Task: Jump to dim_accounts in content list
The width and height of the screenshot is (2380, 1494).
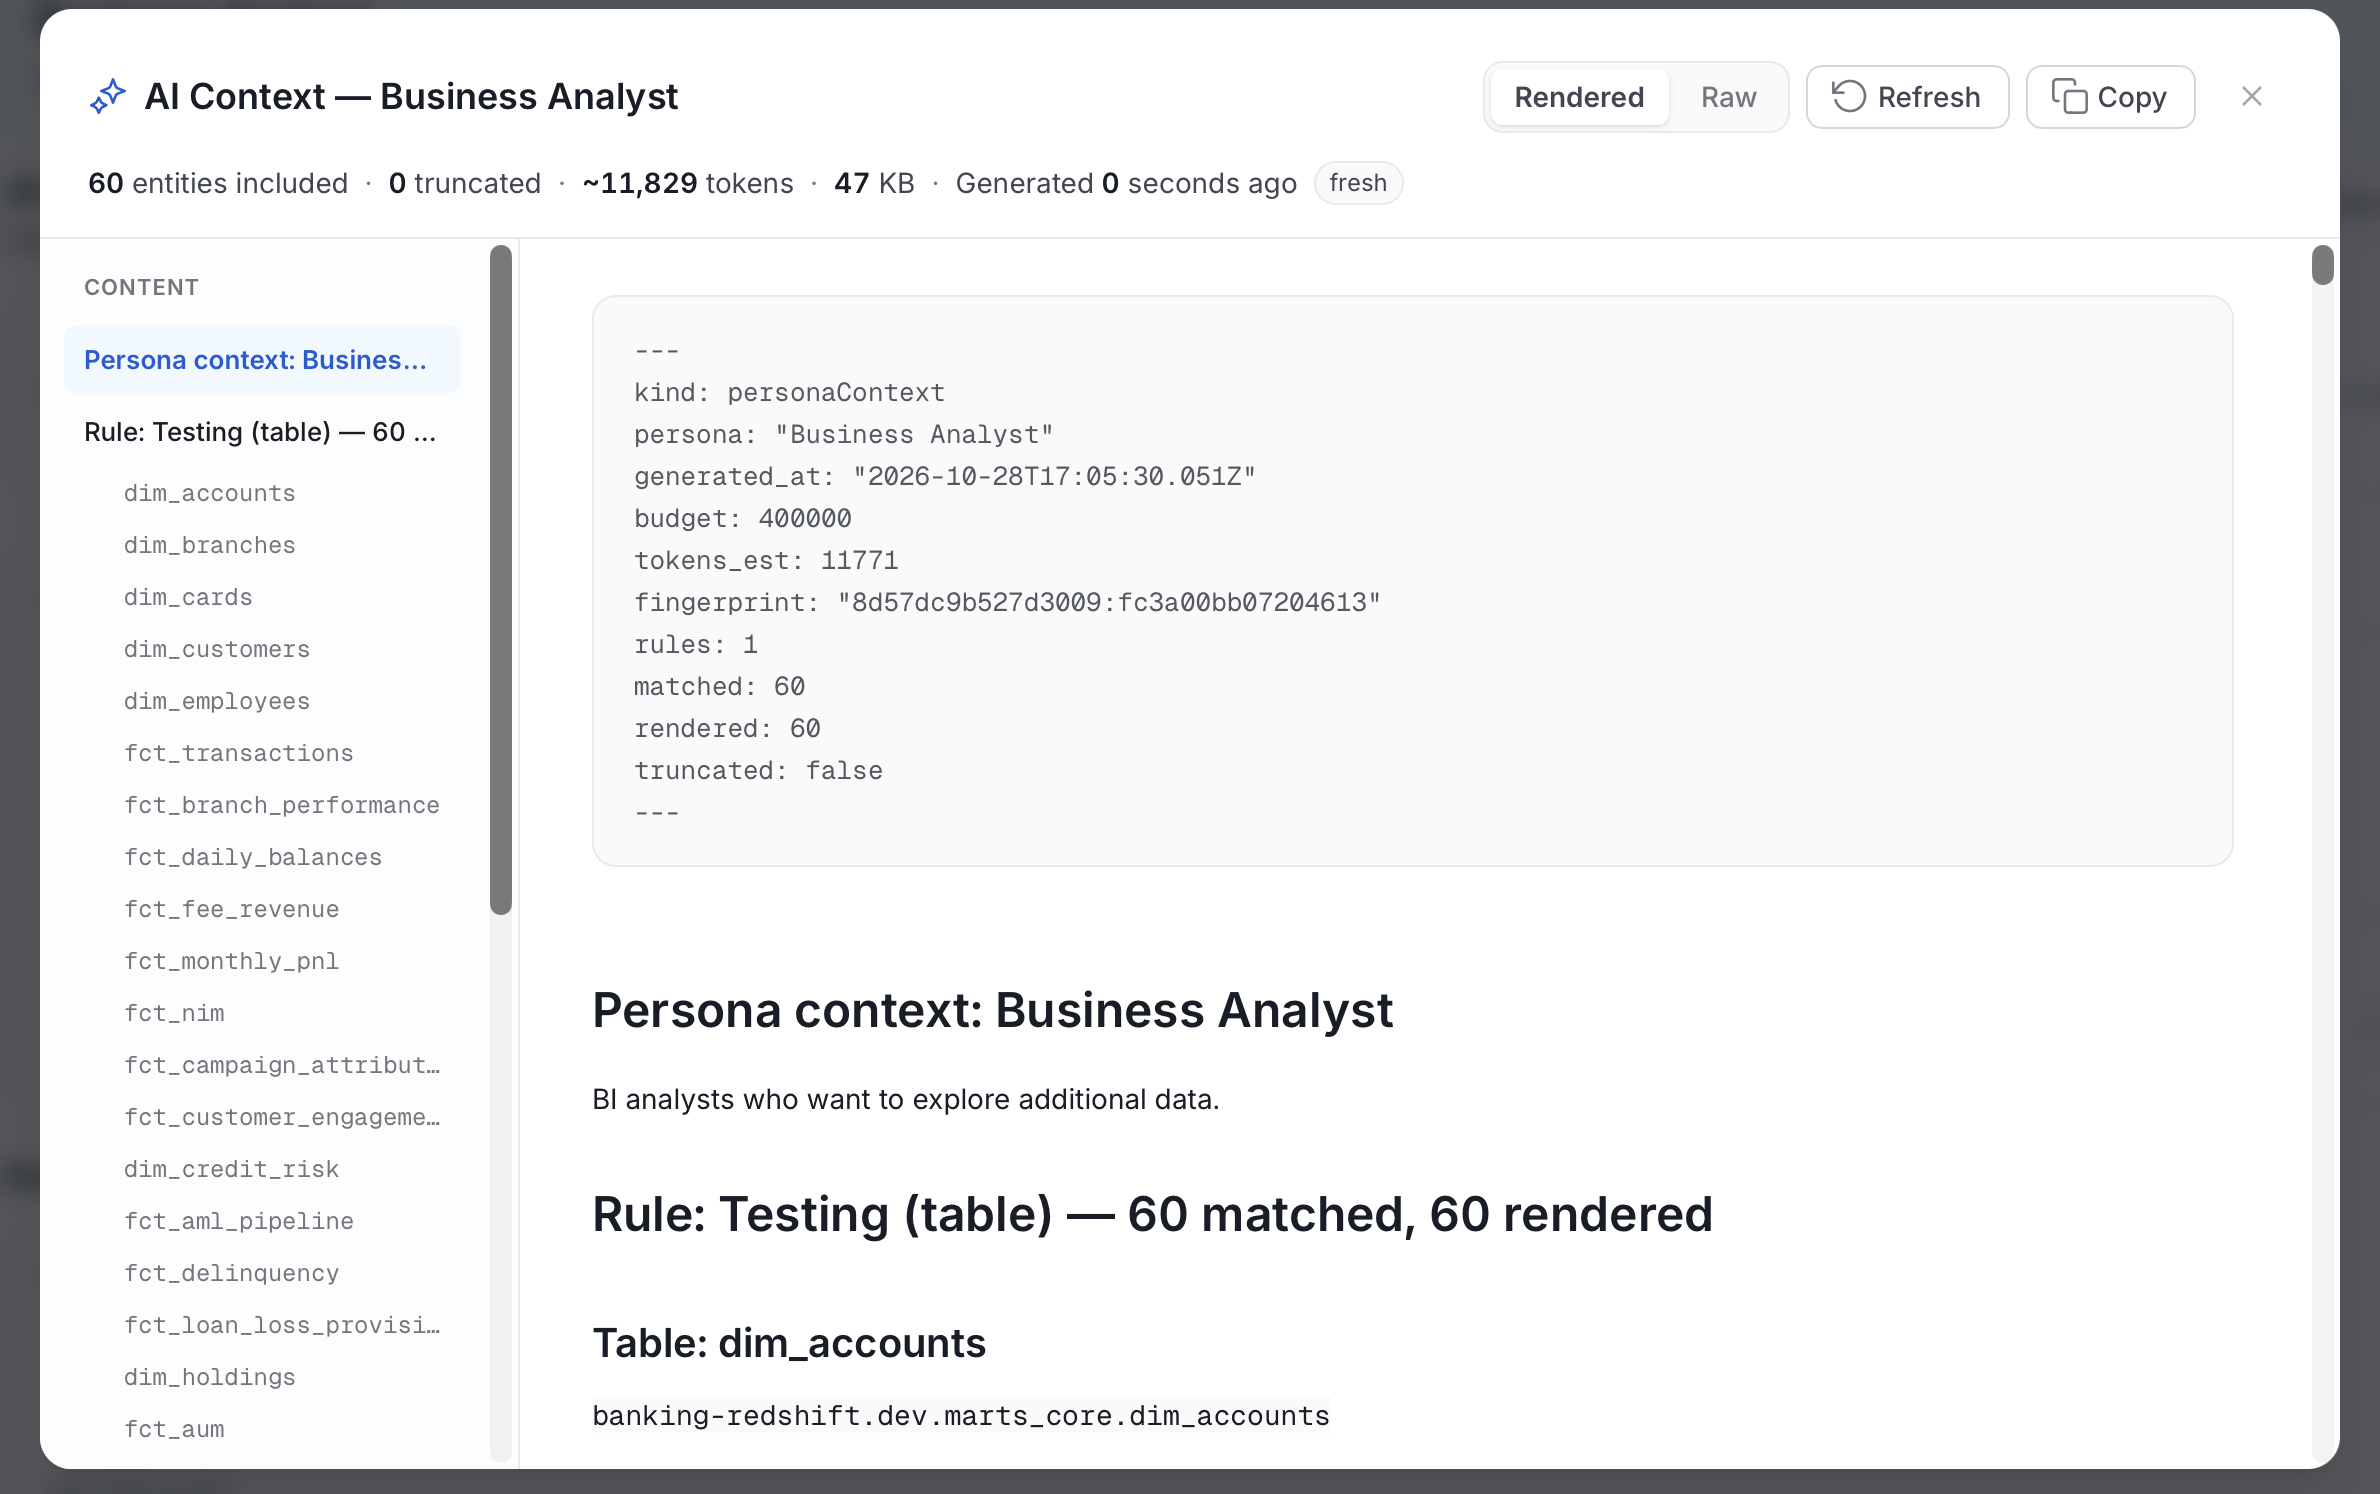Action: [x=209, y=493]
